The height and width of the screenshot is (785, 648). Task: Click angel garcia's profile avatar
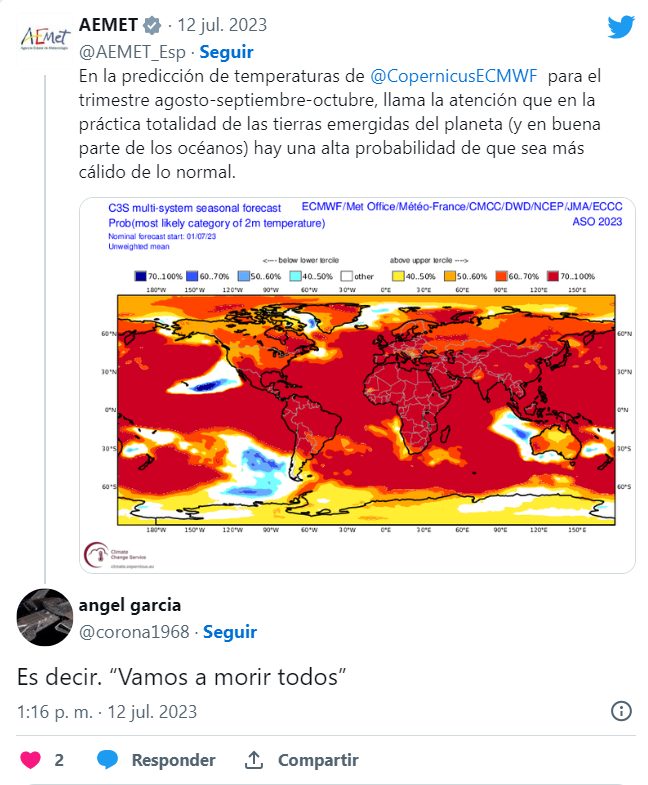pos(44,619)
